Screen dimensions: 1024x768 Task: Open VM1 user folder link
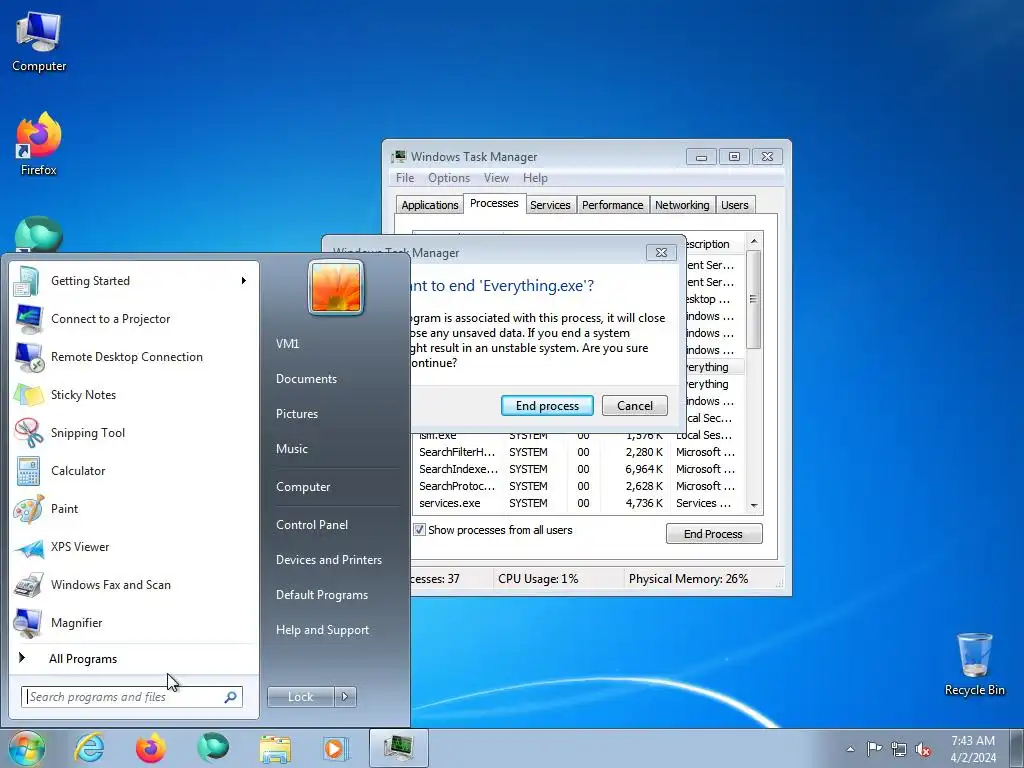pyautogui.click(x=288, y=344)
